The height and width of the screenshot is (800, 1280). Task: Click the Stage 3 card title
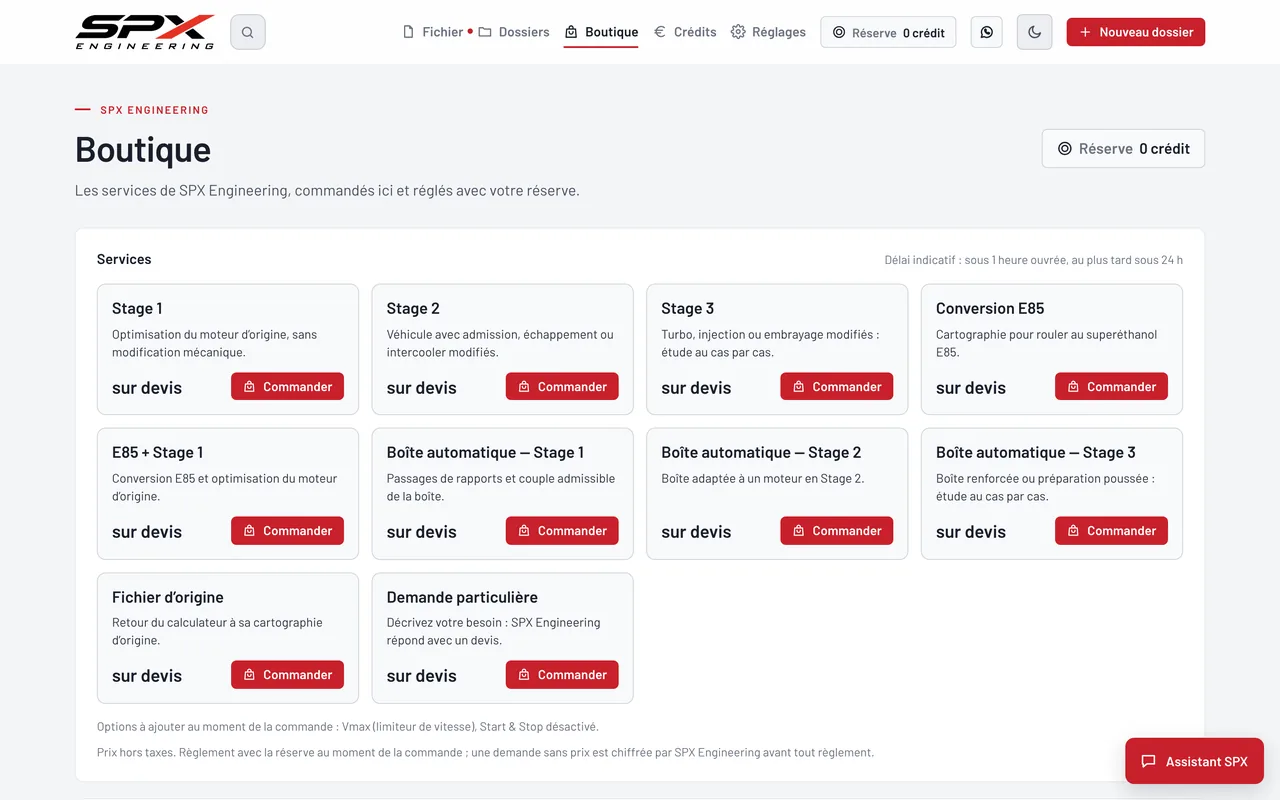(x=688, y=309)
